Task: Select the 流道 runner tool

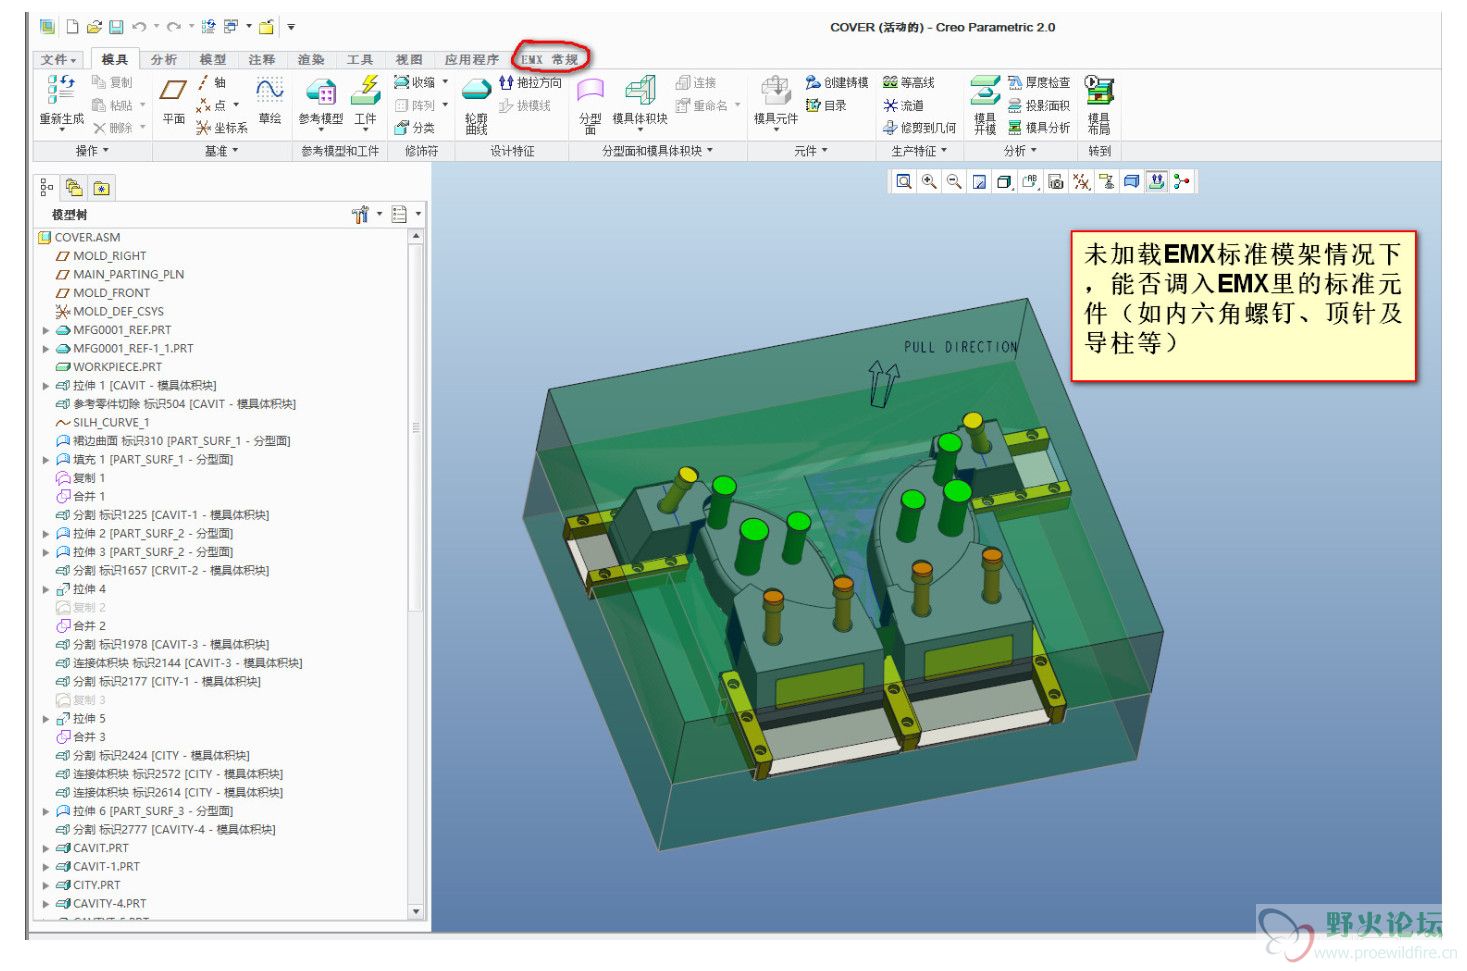Action: (x=903, y=105)
